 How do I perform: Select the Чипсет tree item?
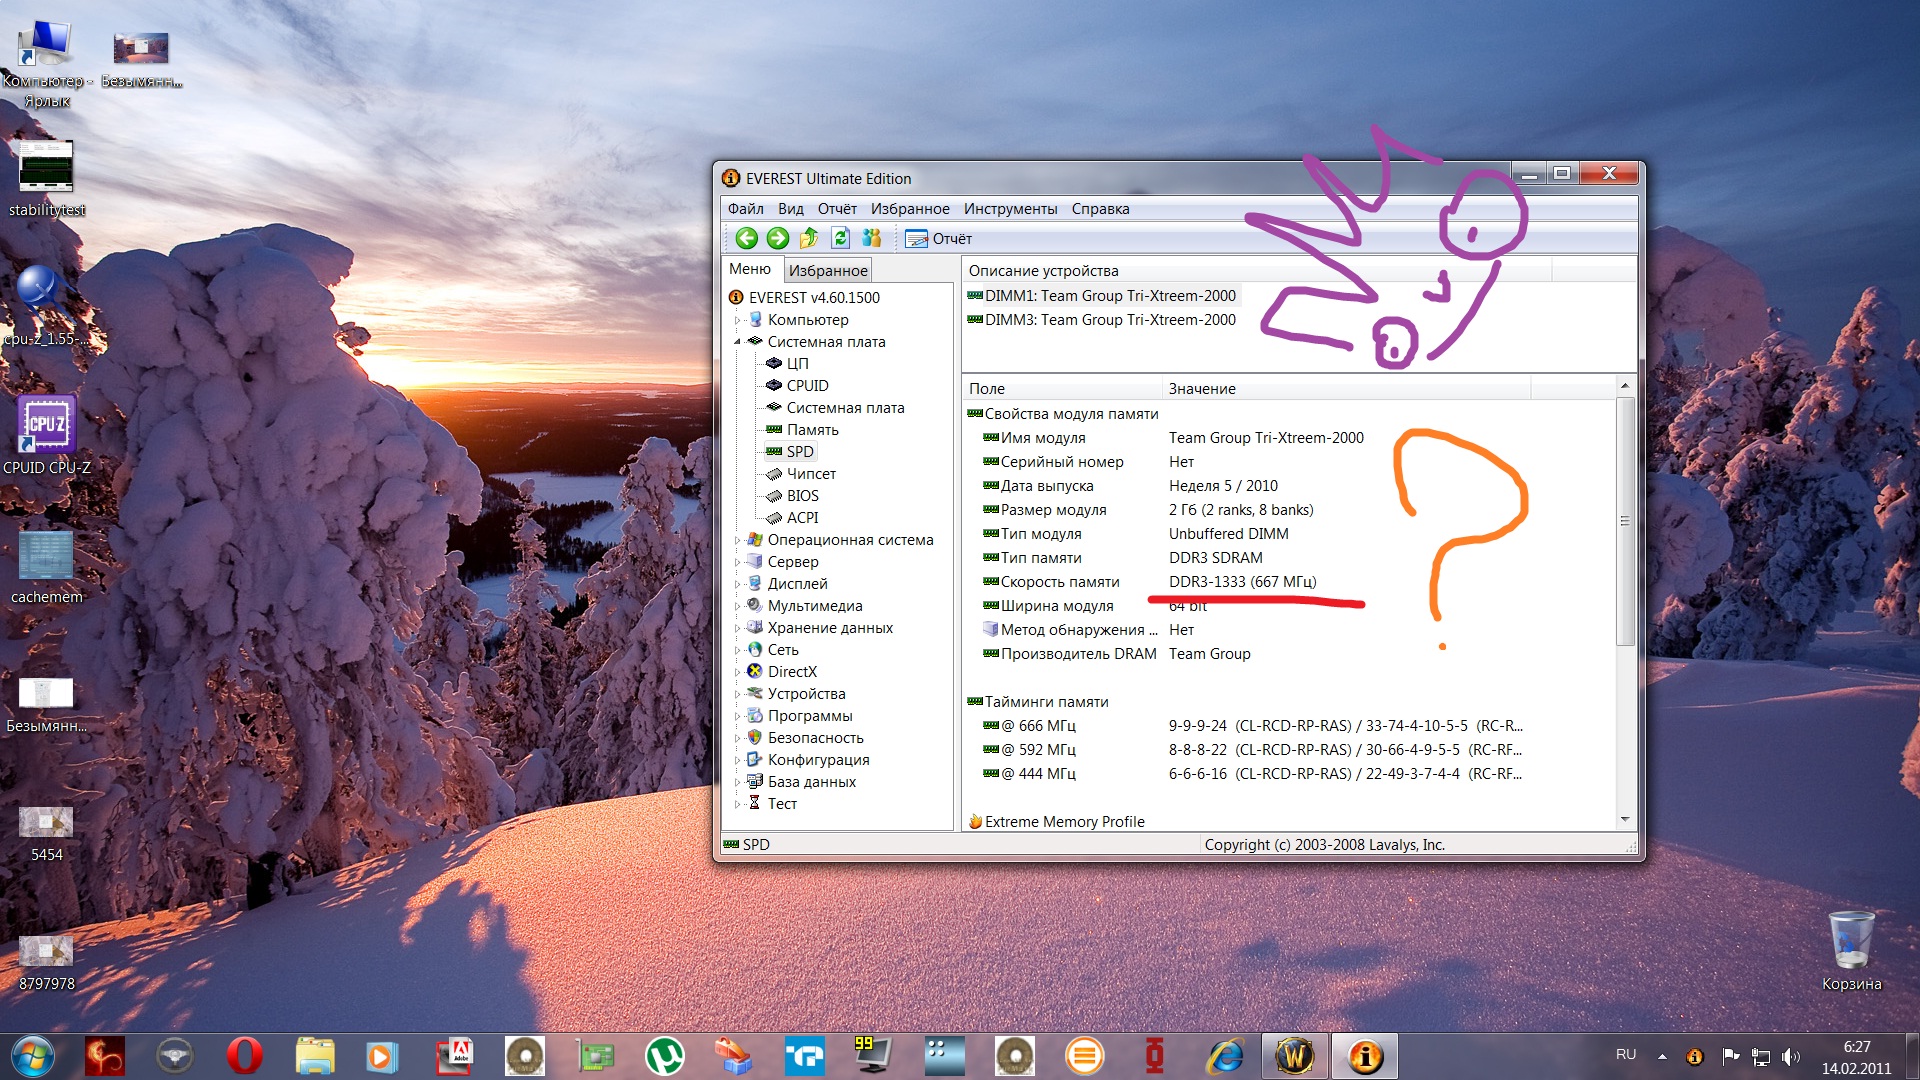(810, 474)
